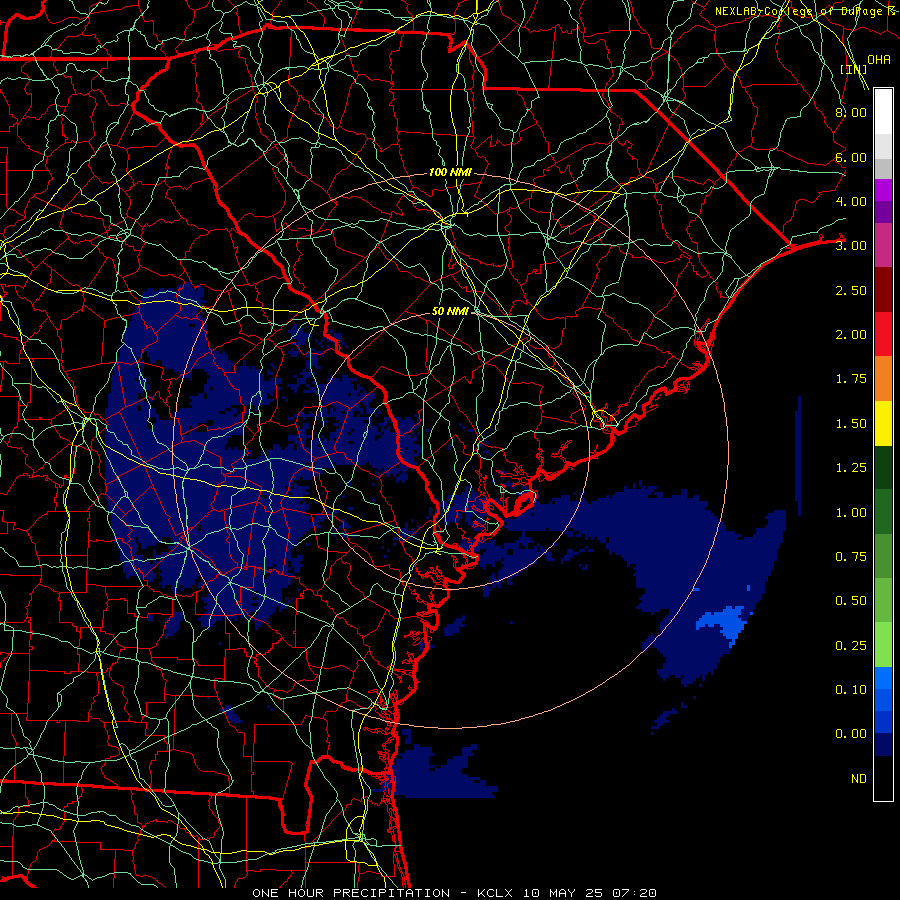Pick the dark green 1.25 legend color
This screenshot has height=900, width=900.
[883, 467]
